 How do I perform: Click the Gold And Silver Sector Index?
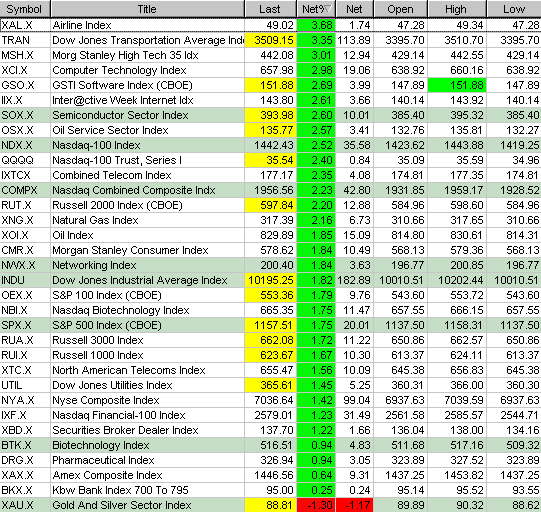point(122,505)
